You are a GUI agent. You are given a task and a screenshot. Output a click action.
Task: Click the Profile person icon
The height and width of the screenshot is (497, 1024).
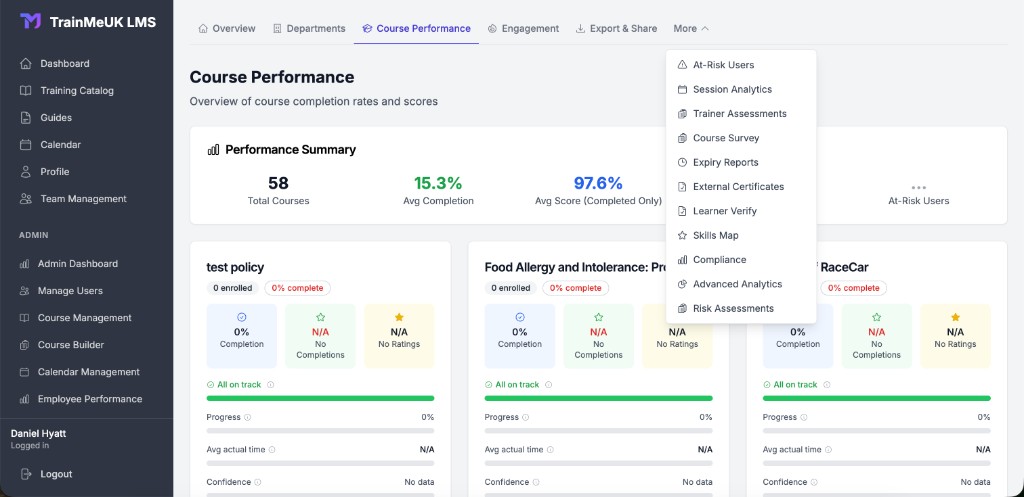[x=25, y=172]
